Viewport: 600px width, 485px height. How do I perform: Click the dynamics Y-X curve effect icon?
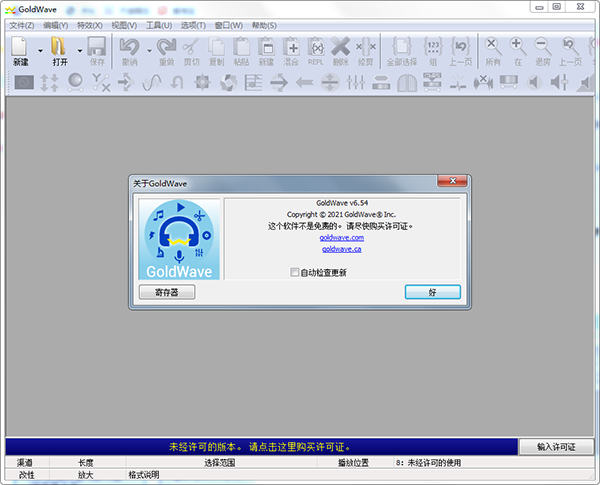click(101, 82)
